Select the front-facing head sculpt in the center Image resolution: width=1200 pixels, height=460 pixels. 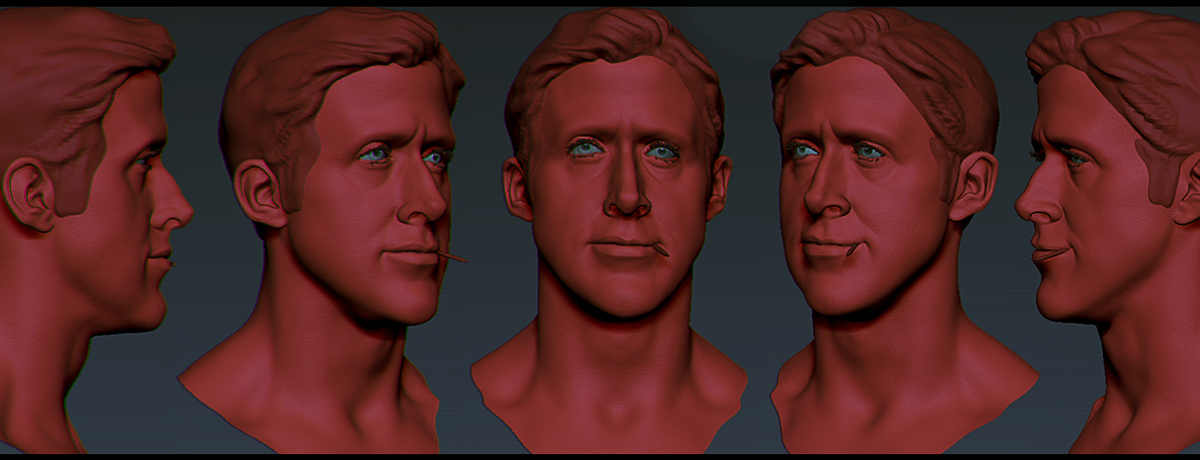click(x=610, y=230)
